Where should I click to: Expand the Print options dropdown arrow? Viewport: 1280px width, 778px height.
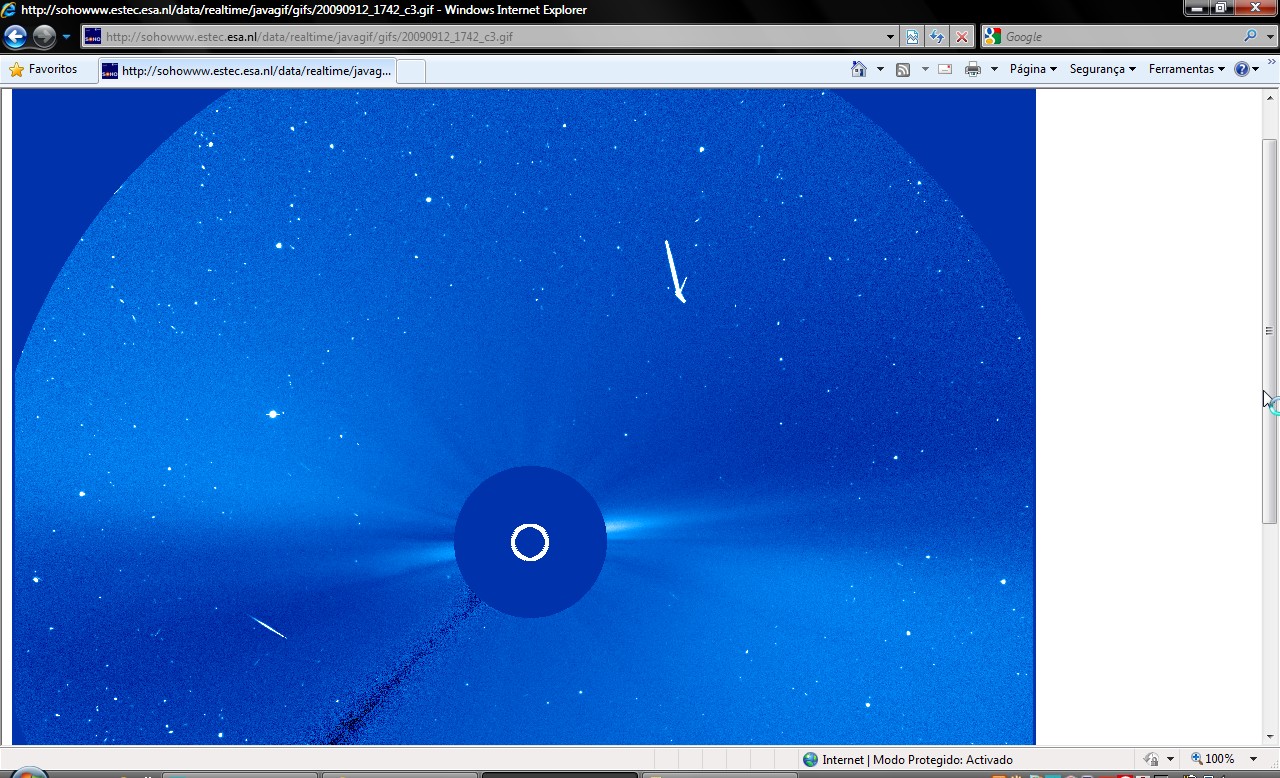[994, 69]
